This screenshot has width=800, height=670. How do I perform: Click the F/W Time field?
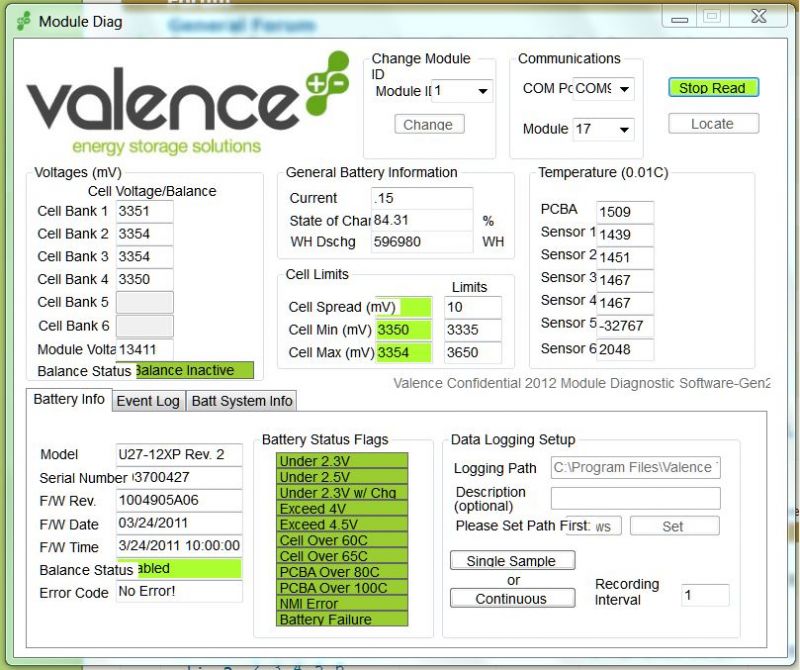tap(179, 546)
